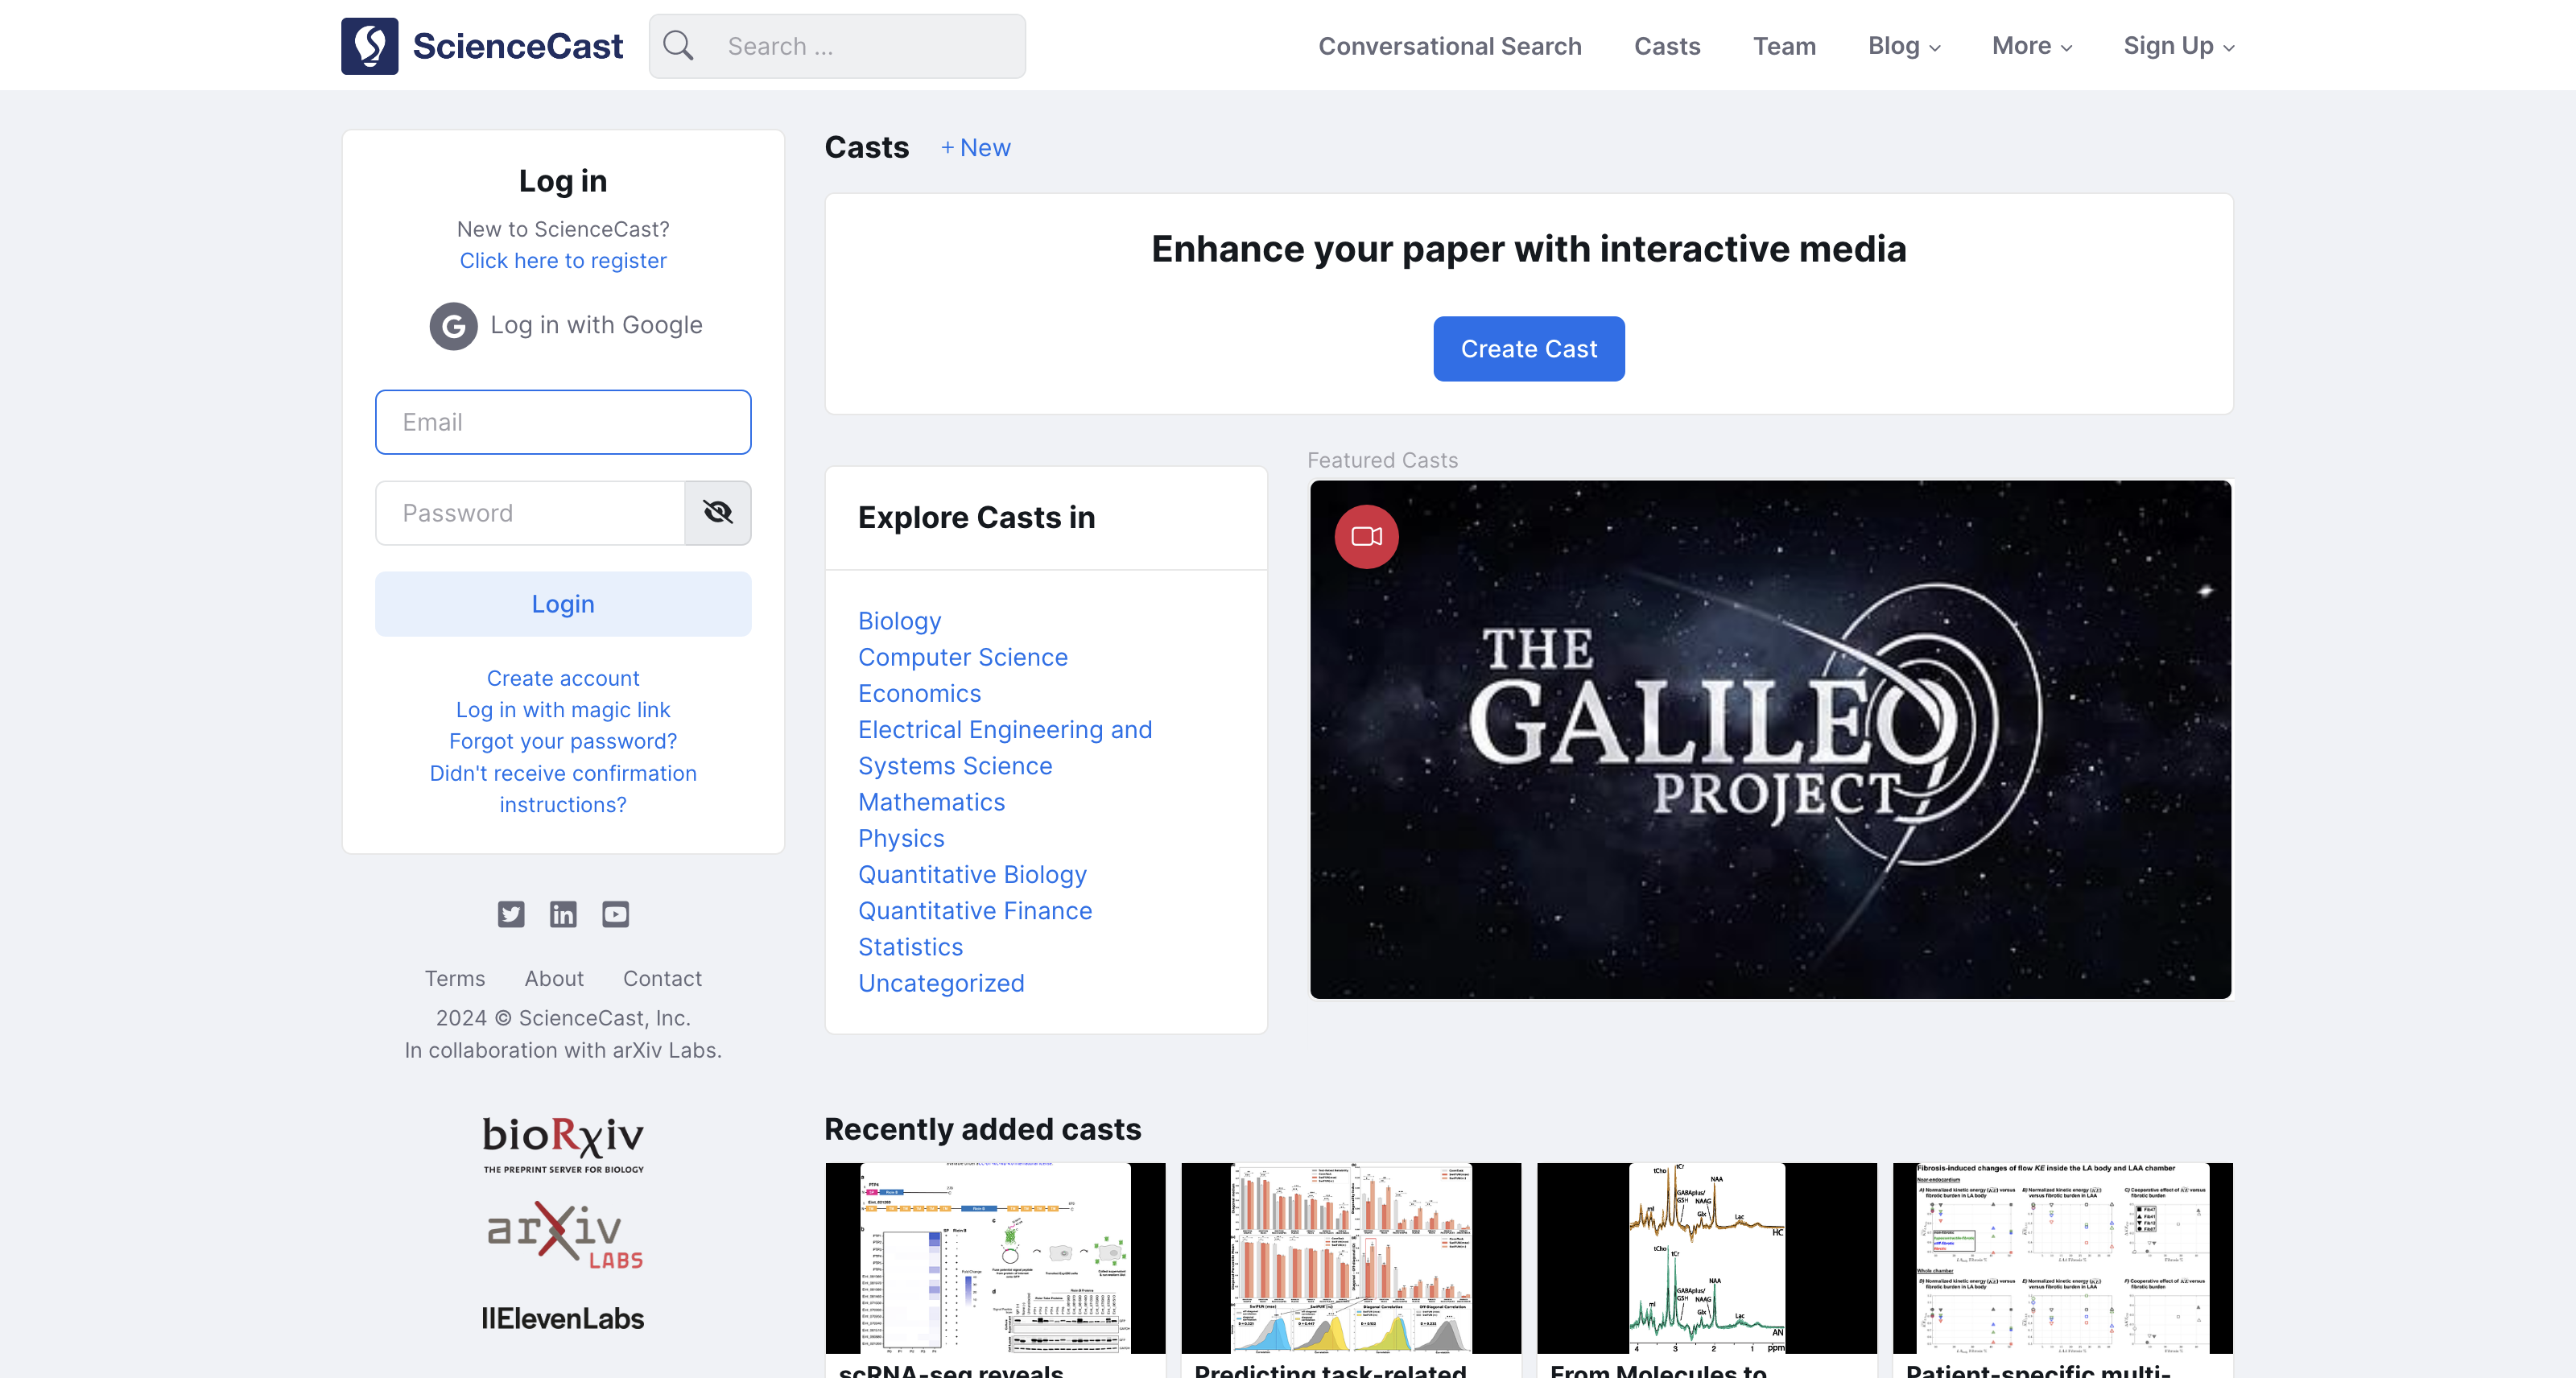This screenshot has height=1378, width=2576.
Task: Click the magnifier search icon
Action: pyautogui.click(x=678, y=46)
